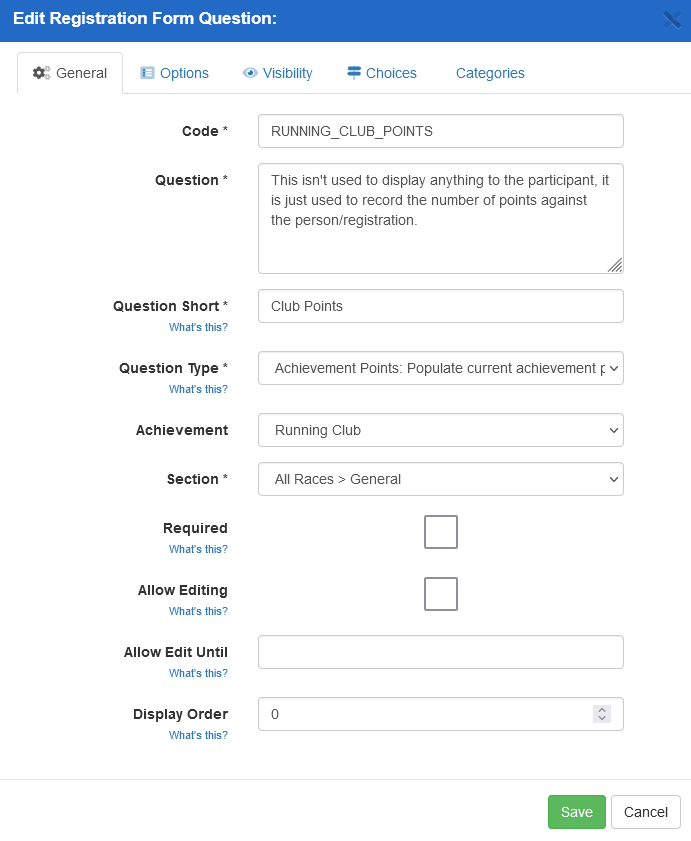
Task: Click the list icon on Options tab
Action: click(x=147, y=73)
